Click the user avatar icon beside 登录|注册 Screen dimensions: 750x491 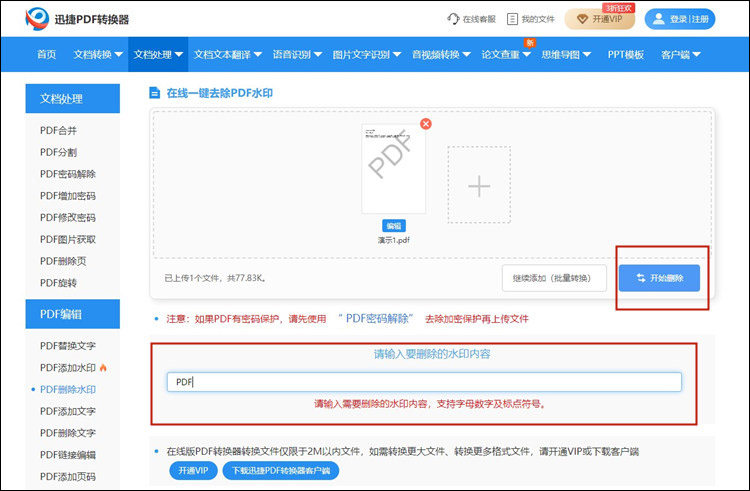coord(659,19)
